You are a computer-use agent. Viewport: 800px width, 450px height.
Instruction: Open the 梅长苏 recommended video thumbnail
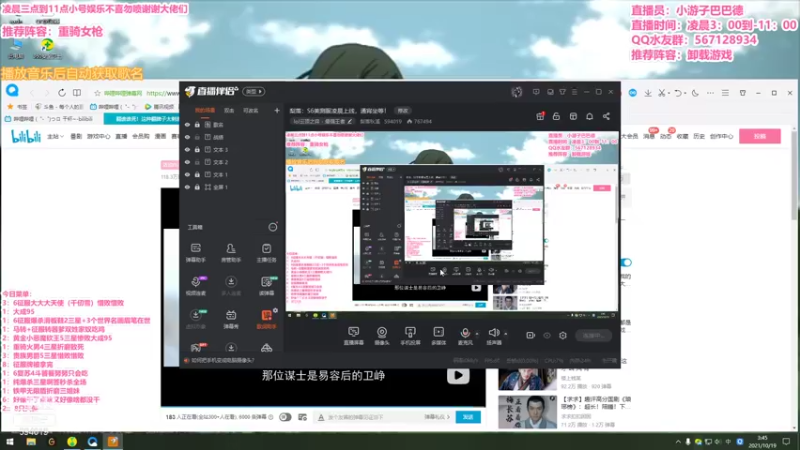pos(527,411)
